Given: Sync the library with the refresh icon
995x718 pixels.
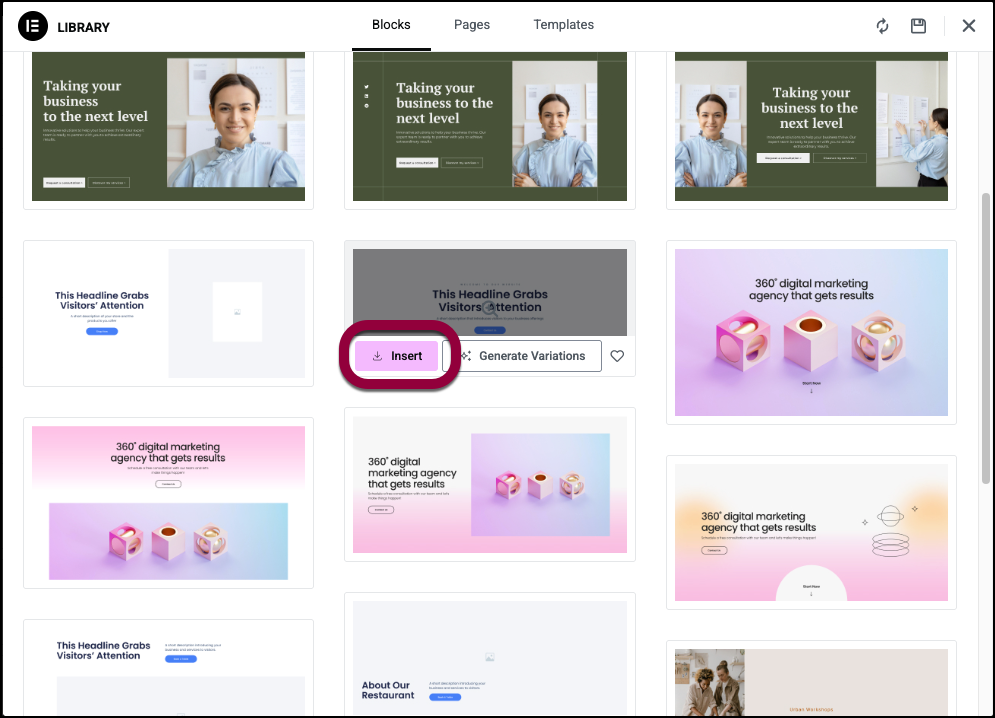Looking at the screenshot, I should coord(882,26).
